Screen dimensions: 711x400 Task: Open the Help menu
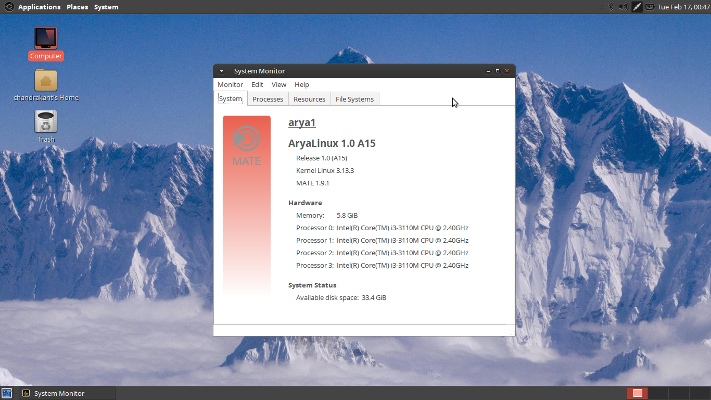[x=301, y=85]
